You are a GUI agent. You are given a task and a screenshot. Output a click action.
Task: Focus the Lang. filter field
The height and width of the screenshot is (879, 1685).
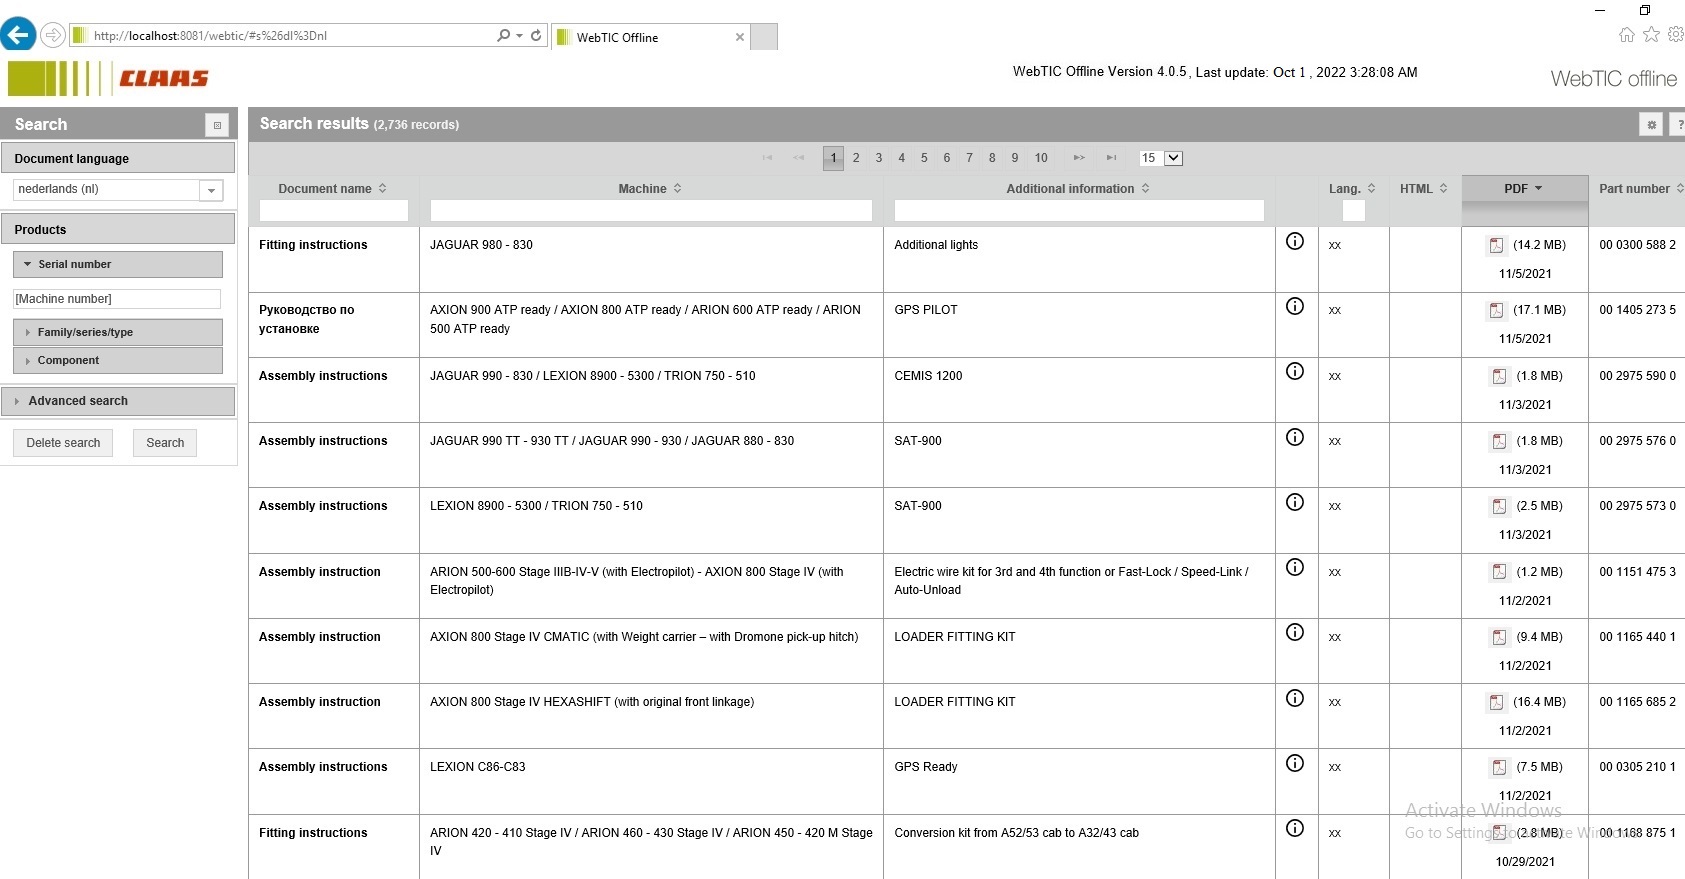click(x=1354, y=210)
